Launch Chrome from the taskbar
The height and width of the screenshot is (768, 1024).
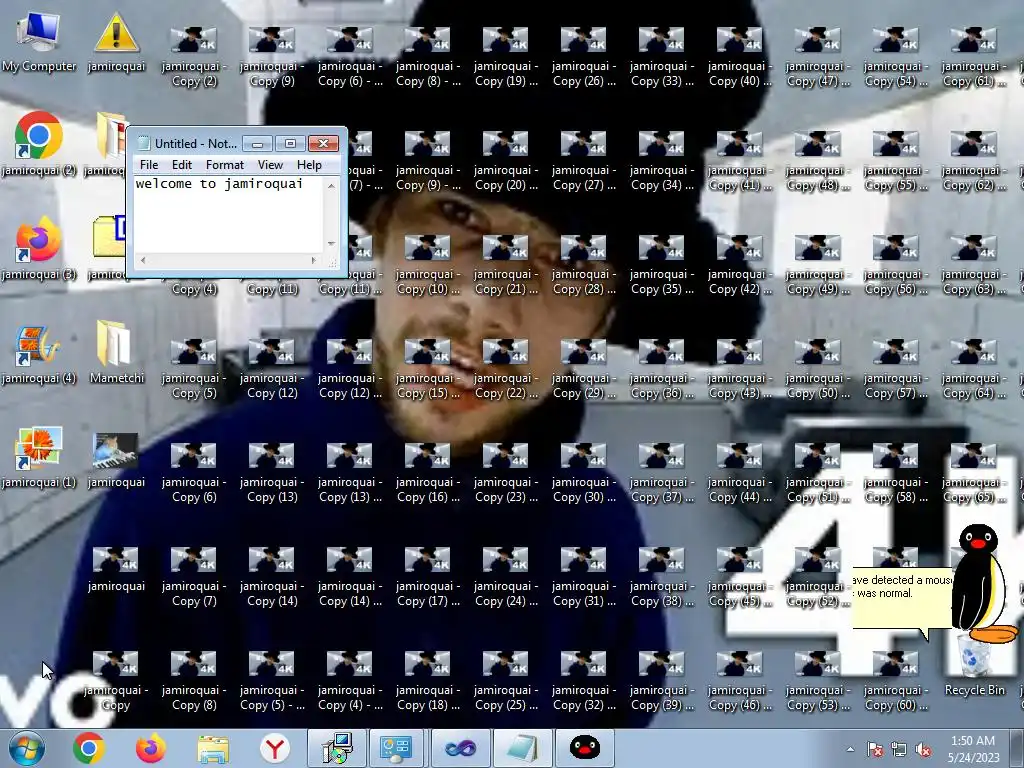pos(89,748)
